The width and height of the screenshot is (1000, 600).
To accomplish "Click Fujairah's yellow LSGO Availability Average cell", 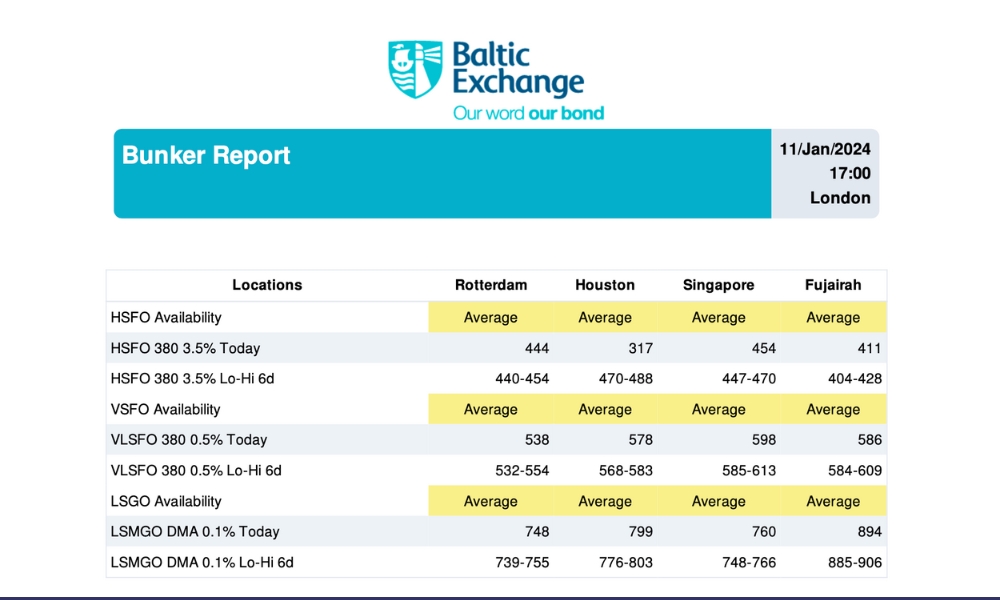I will [x=833, y=501].
